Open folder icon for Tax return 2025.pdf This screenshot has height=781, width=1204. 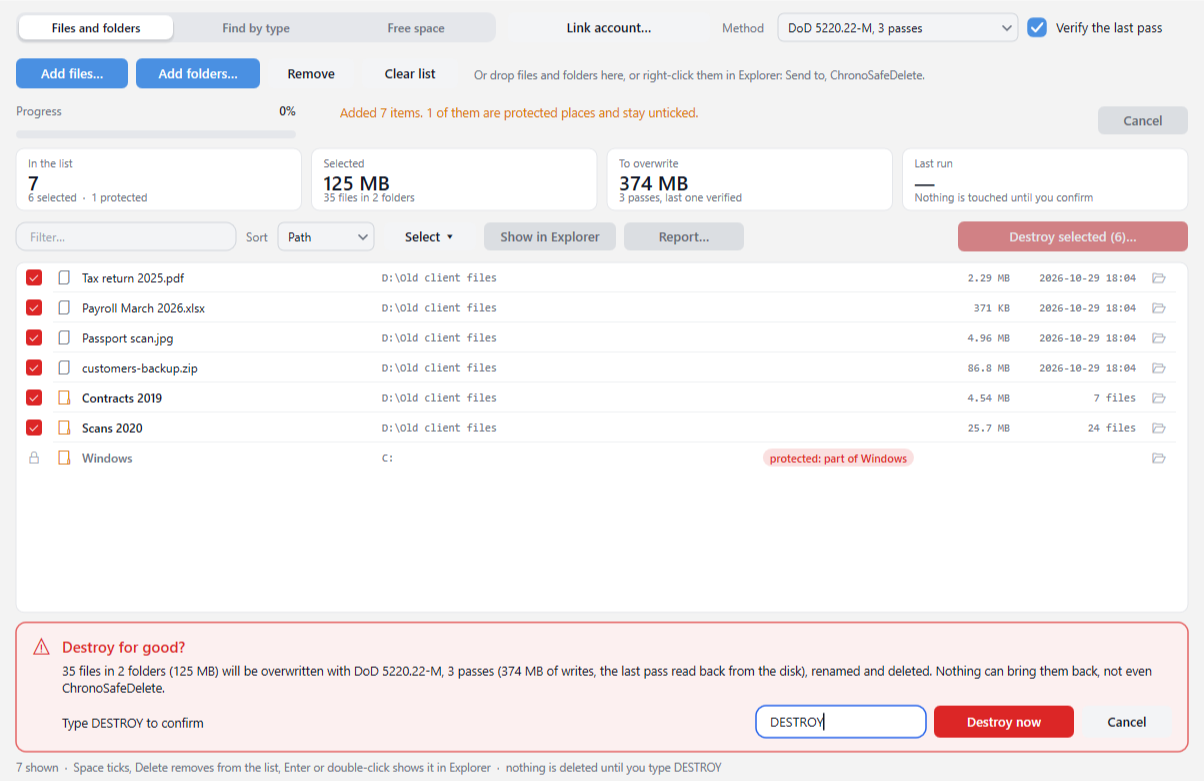coord(1159,278)
